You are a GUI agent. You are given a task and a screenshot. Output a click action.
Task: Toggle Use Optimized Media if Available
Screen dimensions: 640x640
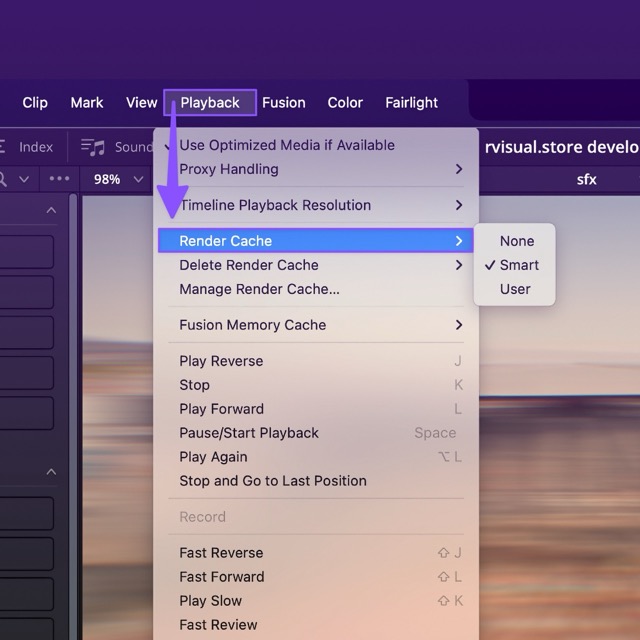[x=287, y=145]
